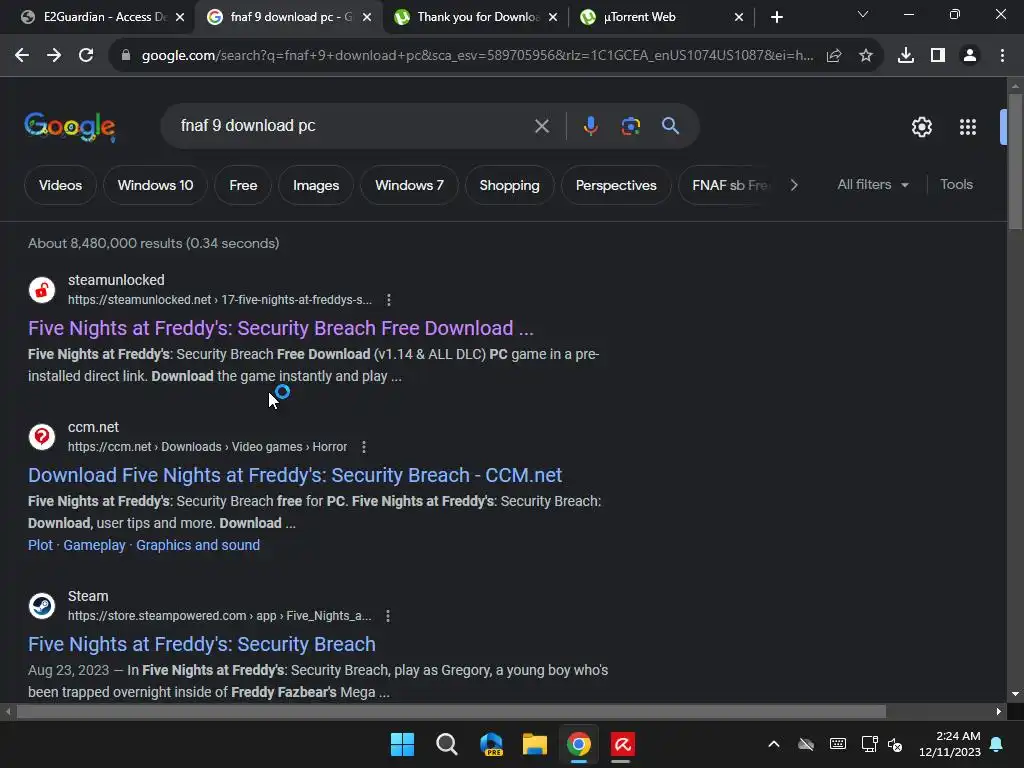Open the Plot sitelink

[x=40, y=545]
